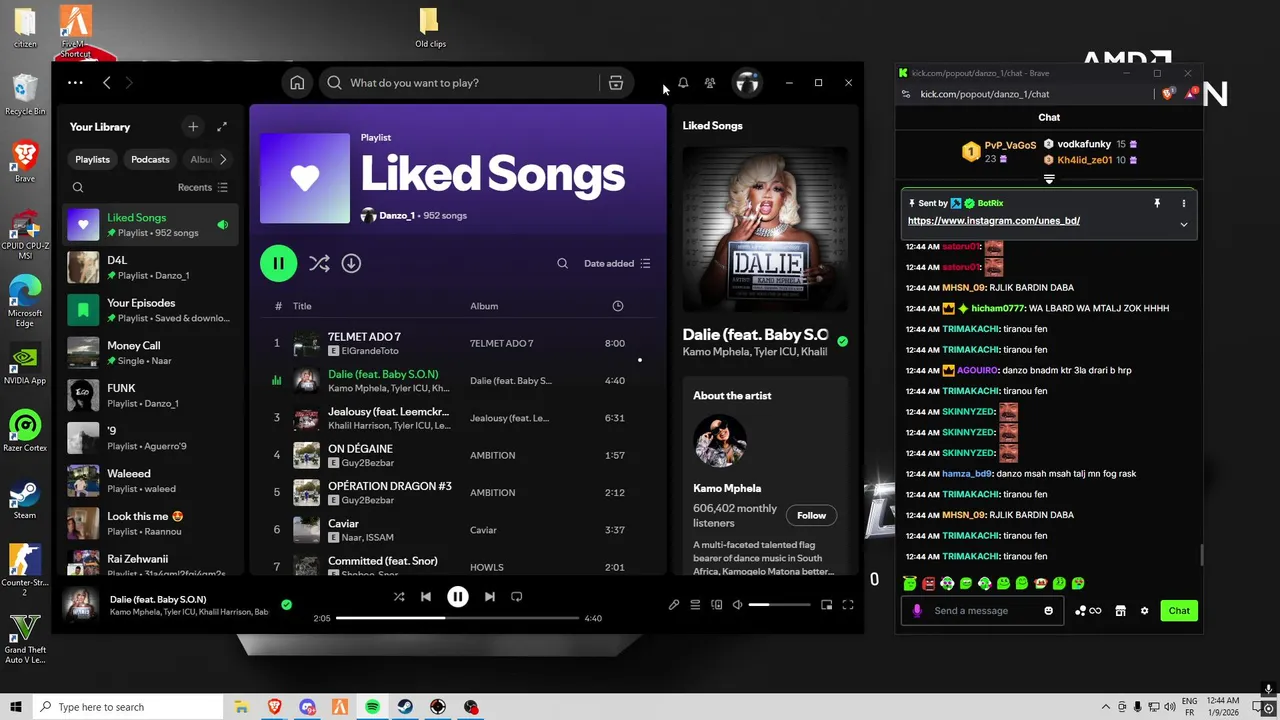The height and width of the screenshot is (720, 1280).
Task: Show more library filter chips arrow
Action: [x=223, y=159]
